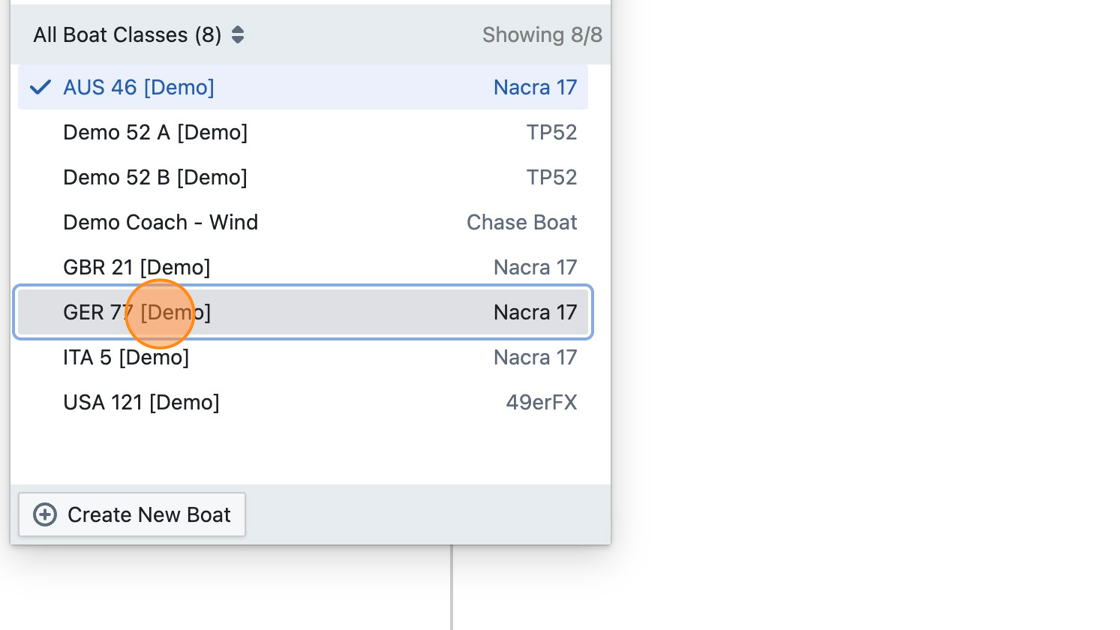Select the AUS 46 [Demo] boat
The height and width of the screenshot is (630, 1120).
pos(303,87)
